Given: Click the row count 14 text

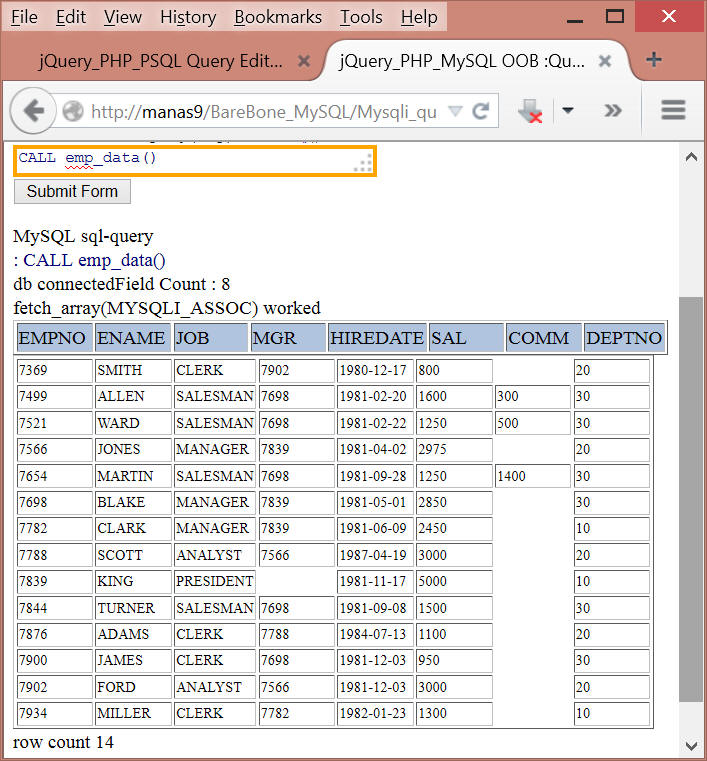Looking at the screenshot, I should [x=63, y=743].
